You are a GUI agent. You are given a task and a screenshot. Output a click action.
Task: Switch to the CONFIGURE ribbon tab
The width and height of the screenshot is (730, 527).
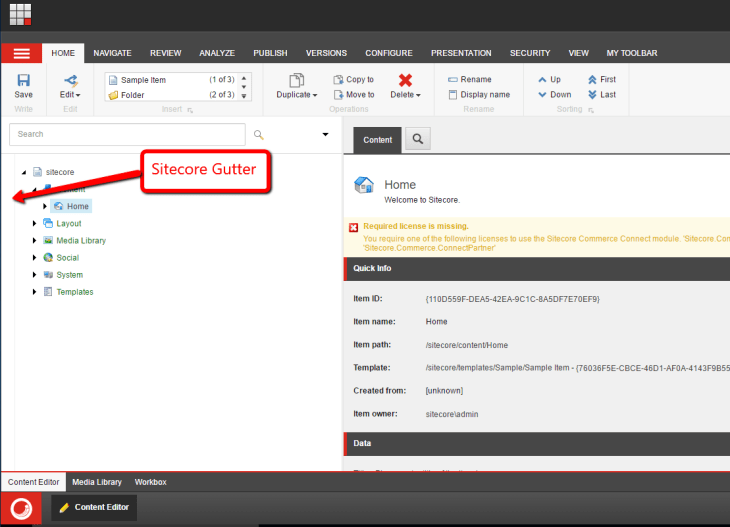click(x=389, y=53)
